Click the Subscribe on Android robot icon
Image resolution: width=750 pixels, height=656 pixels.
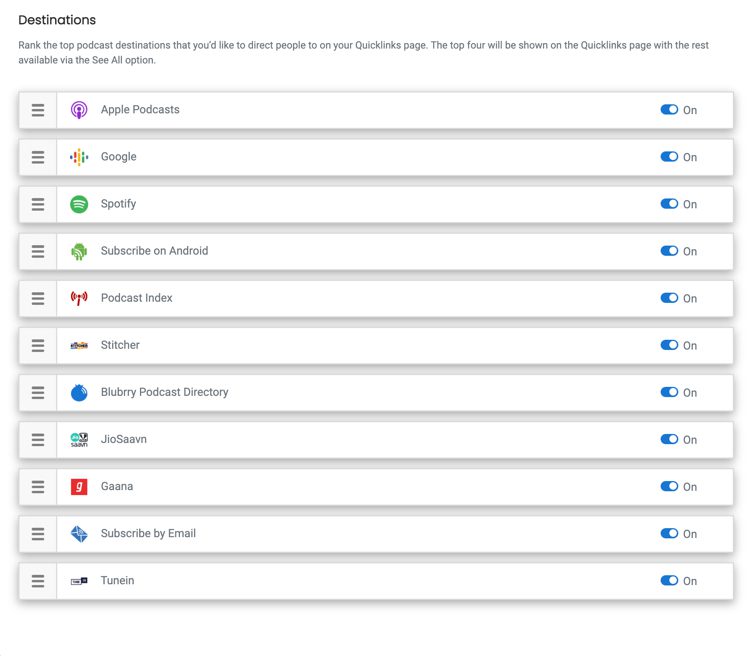click(x=79, y=251)
